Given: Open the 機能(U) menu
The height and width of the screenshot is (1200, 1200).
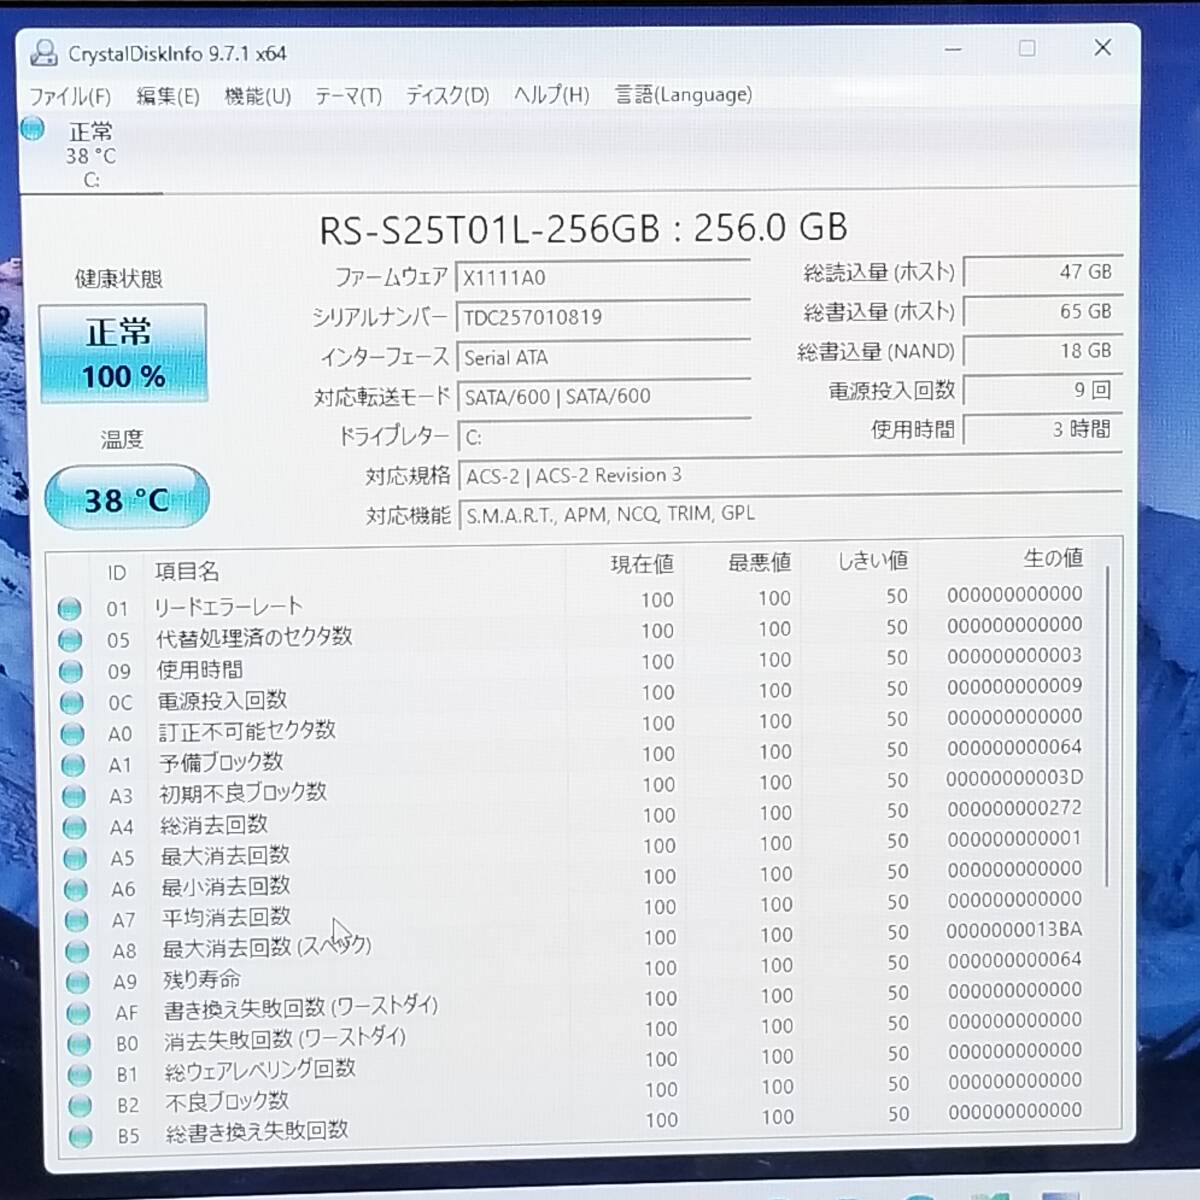Looking at the screenshot, I should point(257,96).
